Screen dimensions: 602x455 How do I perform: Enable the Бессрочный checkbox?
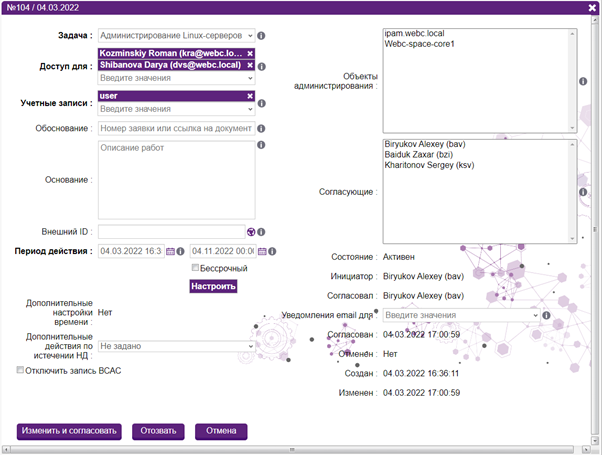[196, 268]
